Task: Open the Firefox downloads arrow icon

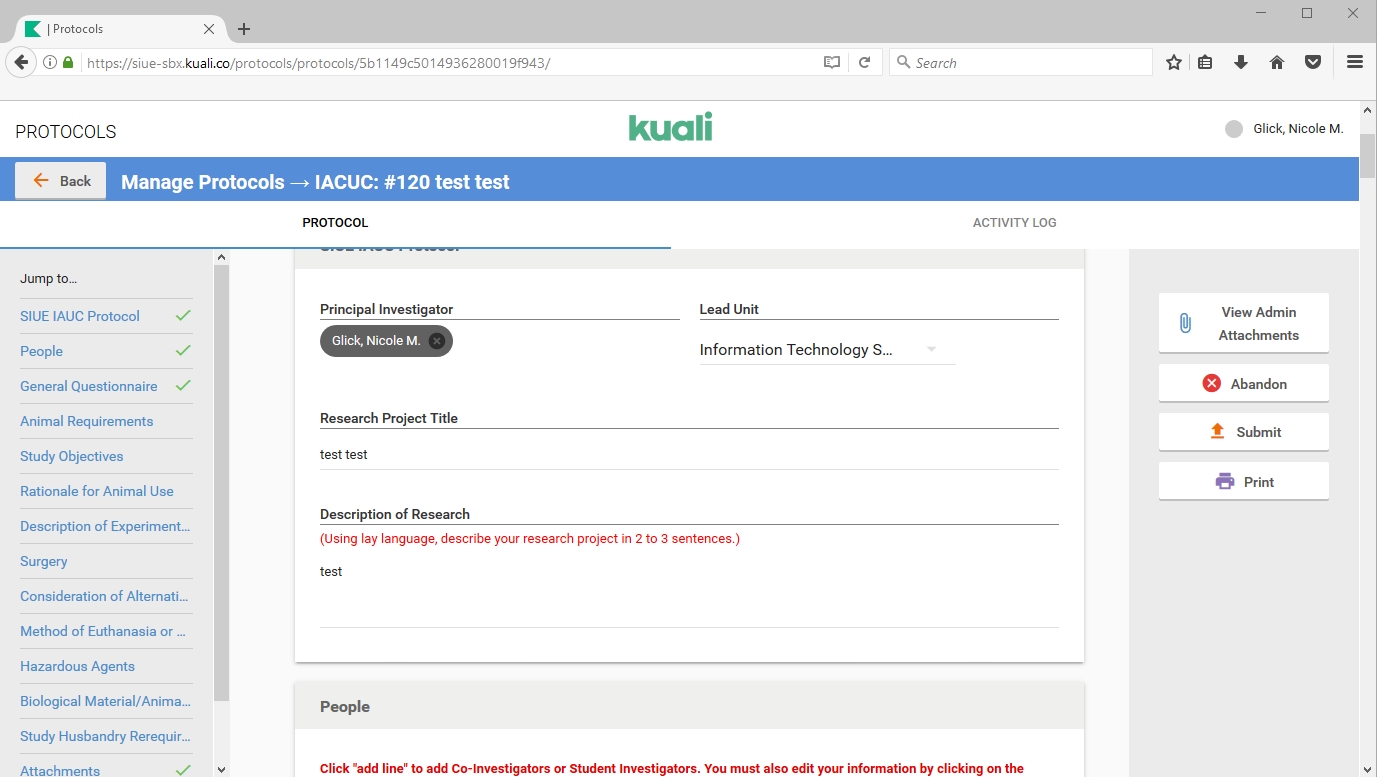Action: tap(1241, 62)
